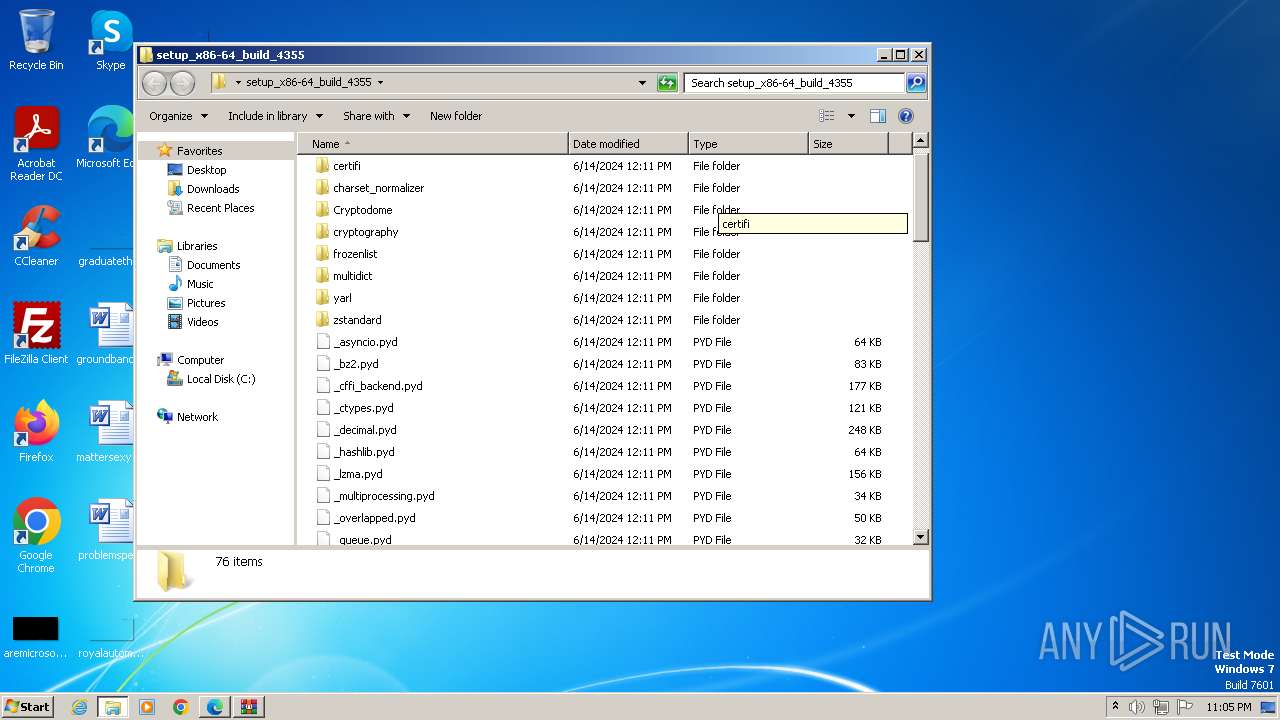Open FileZilla Client desktop icon

[x=36, y=334]
